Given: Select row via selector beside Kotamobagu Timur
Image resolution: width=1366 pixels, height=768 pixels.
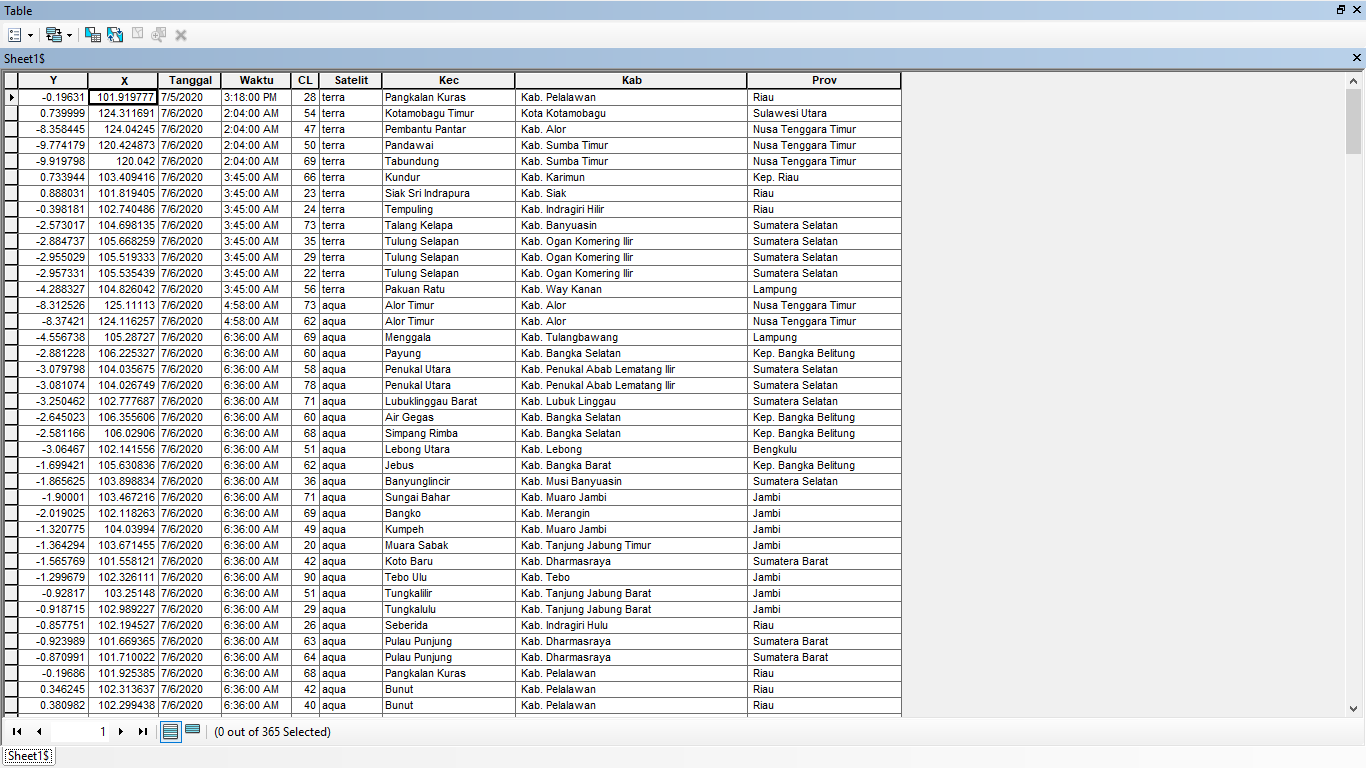Looking at the screenshot, I should tap(11, 113).
